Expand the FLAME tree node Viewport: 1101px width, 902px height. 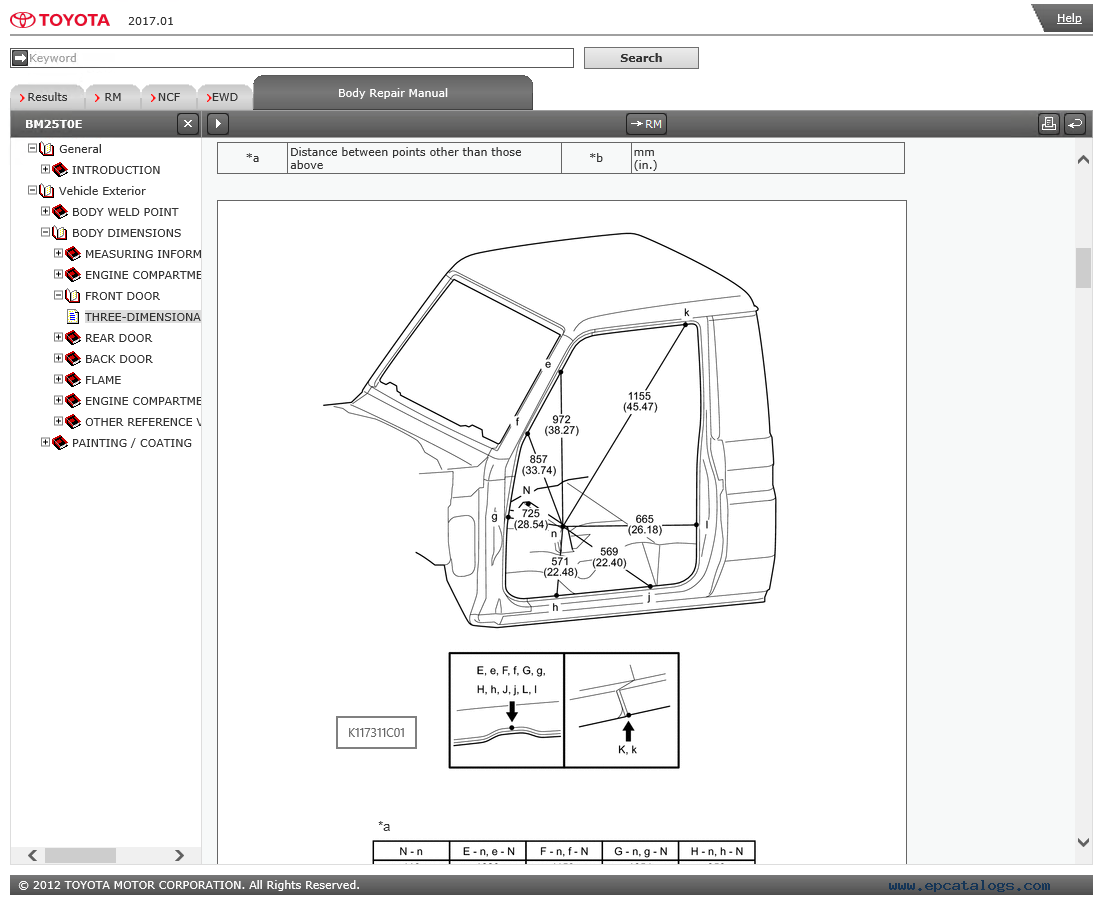(x=58, y=380)
